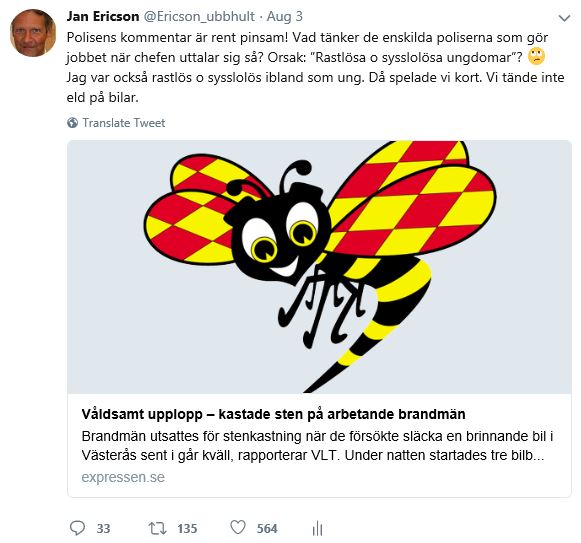This screenshot has width=581, height=543.
Task: Retweet using the retweet arrows icon
Action: [x=157, y=528]
